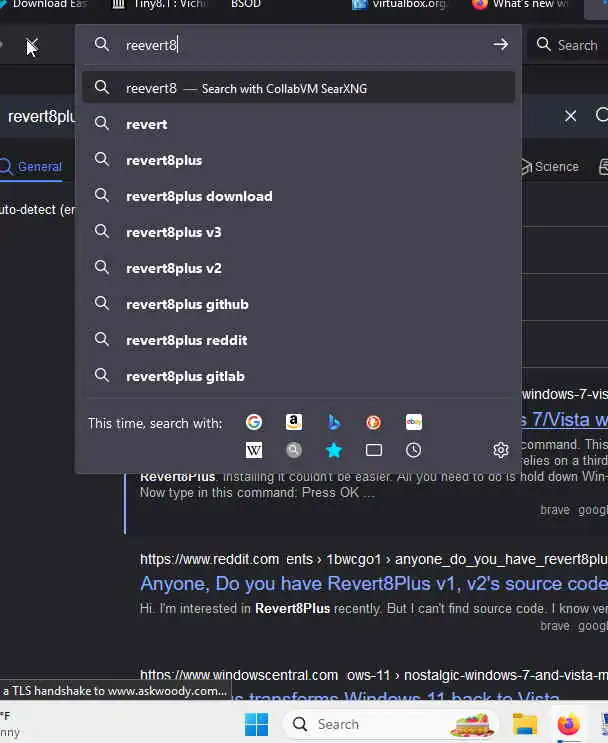
Task: Search this time with Bing
Action: (x=334, y=422)
